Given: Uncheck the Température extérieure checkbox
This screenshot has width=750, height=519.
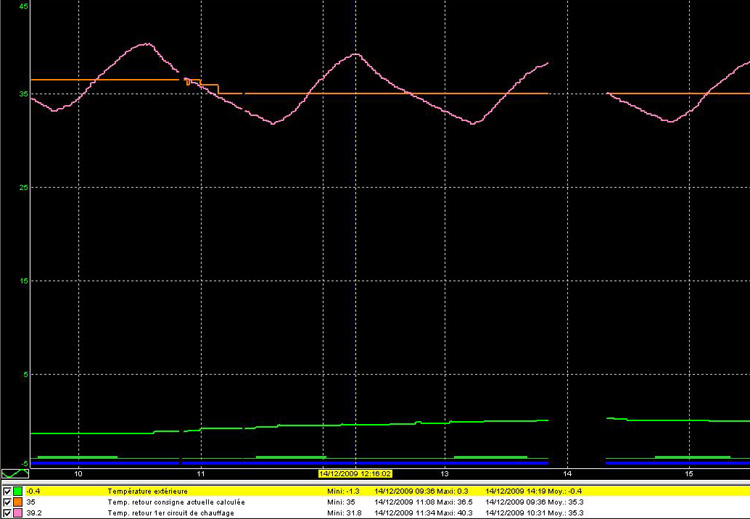Looking at the screenshot, I should point(7,491).
